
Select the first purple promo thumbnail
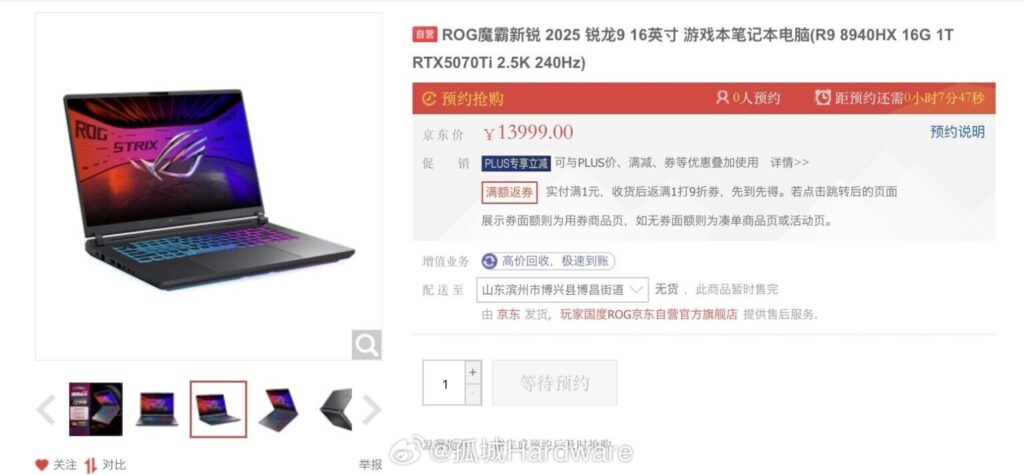point(95,409)
